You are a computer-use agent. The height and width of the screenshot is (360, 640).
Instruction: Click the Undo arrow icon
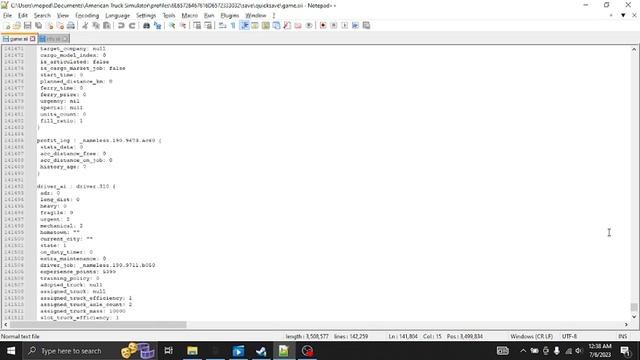[x=121, y=25]
